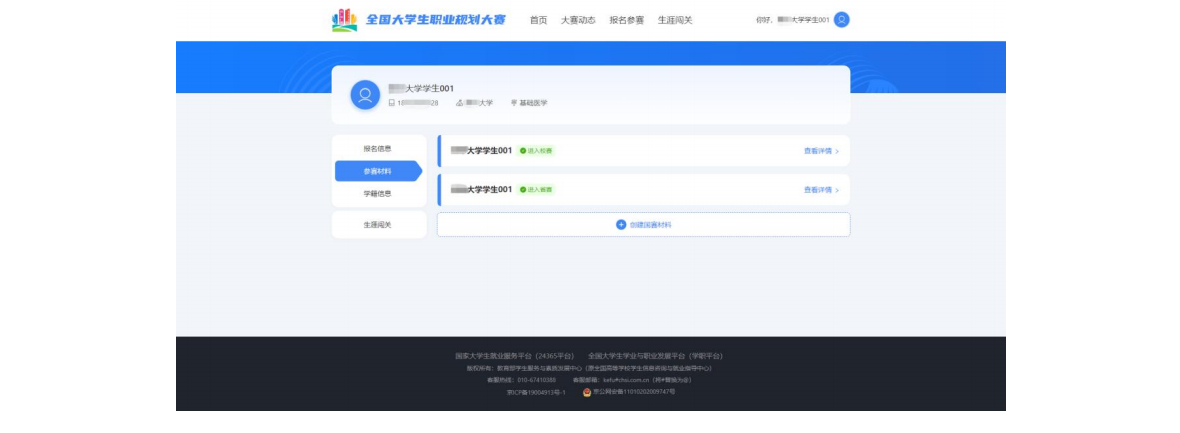Go to 大赛动态 in top navigation
Image resolution: width=1180 pixels, height=433 pixels.
click(578, 20)
